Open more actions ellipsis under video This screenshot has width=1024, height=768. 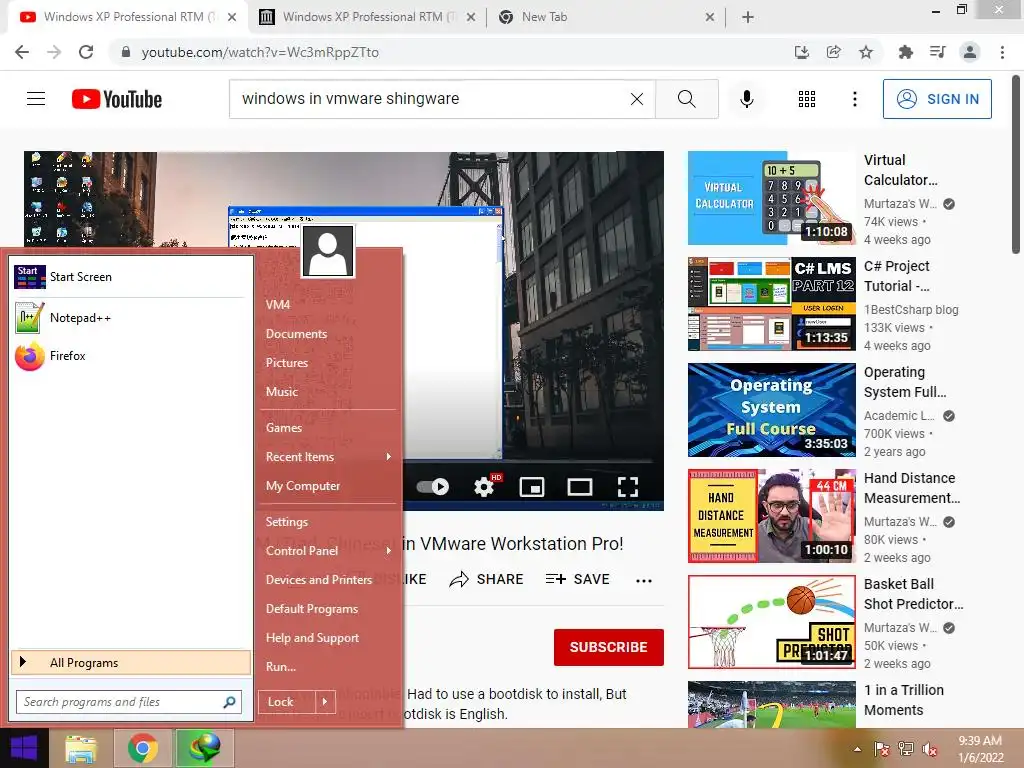point(644,581)
